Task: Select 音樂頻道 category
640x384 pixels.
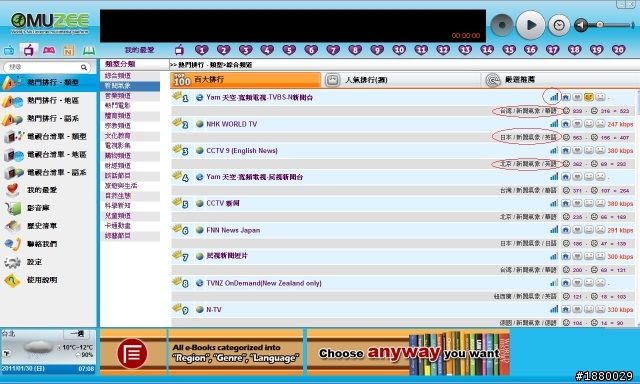Action: pos(130,96)
